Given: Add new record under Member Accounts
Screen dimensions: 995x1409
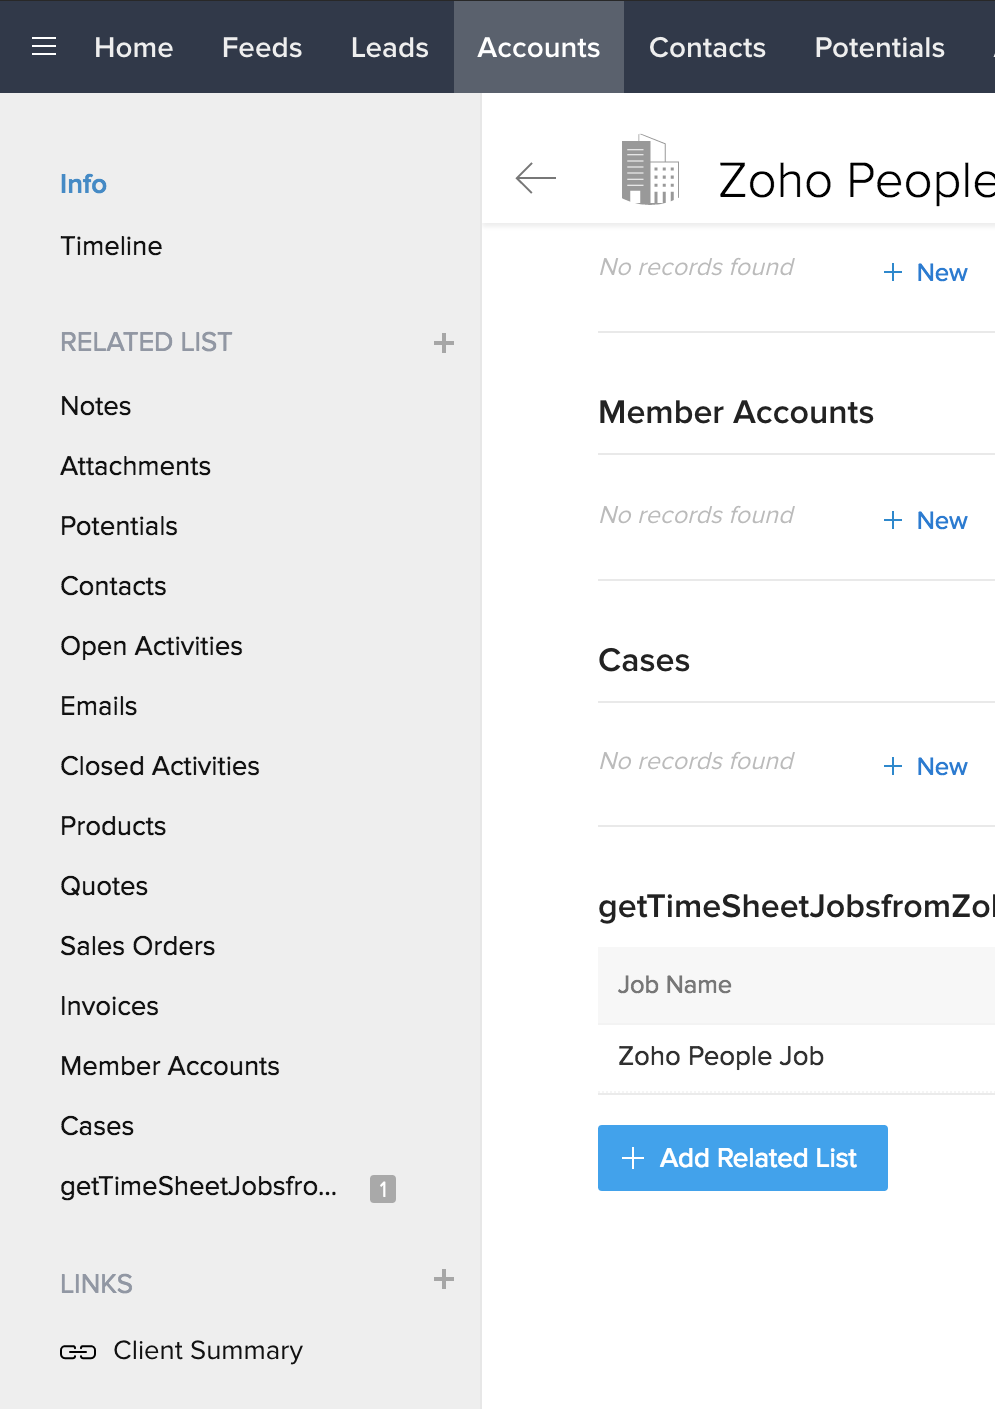Looking at the screenshot, I should tap(926, 520).
